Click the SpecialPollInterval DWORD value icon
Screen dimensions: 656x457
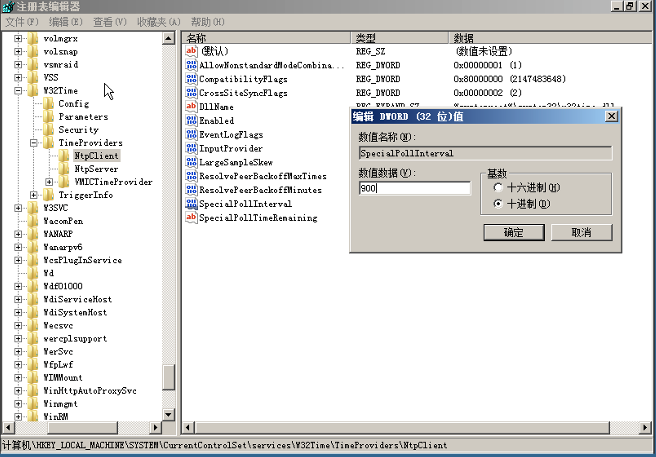(190, 203)
